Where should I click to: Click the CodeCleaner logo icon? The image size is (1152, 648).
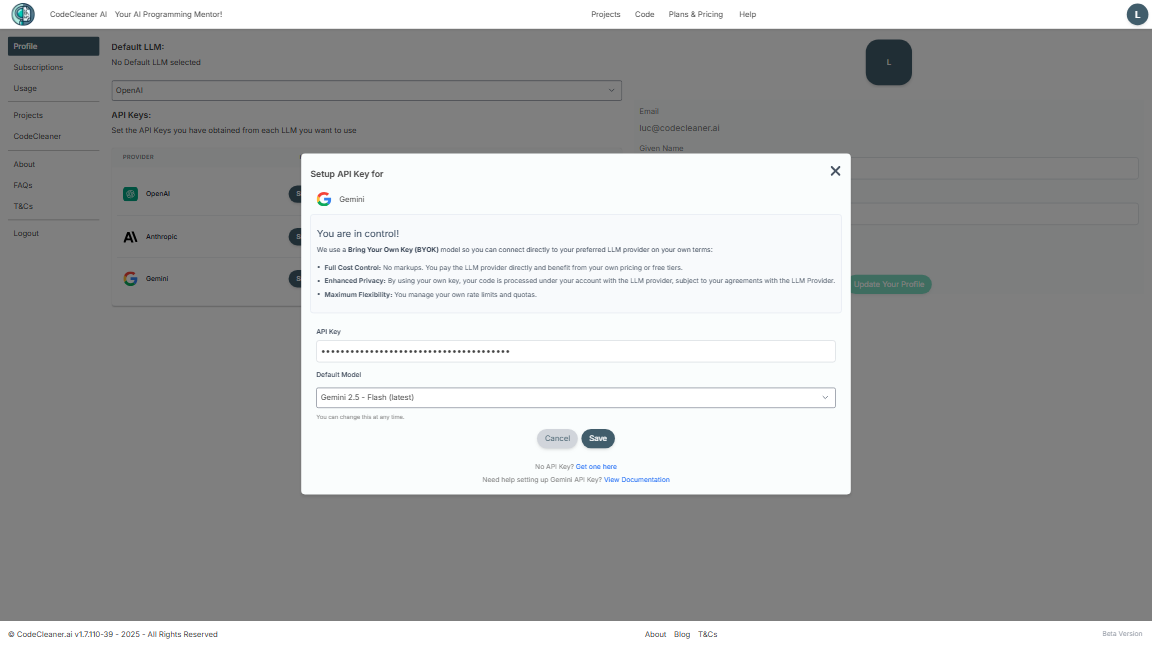tap(23, 14)
